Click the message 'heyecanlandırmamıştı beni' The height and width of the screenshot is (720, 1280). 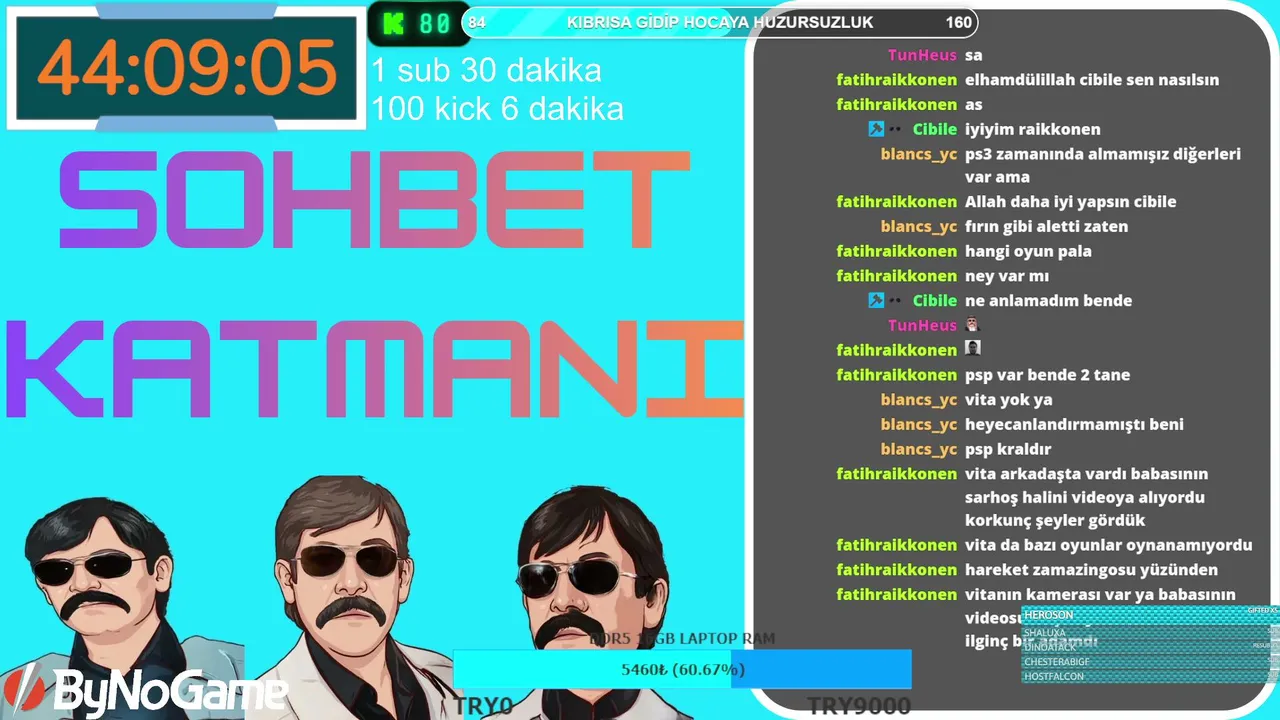point(1074,424)
